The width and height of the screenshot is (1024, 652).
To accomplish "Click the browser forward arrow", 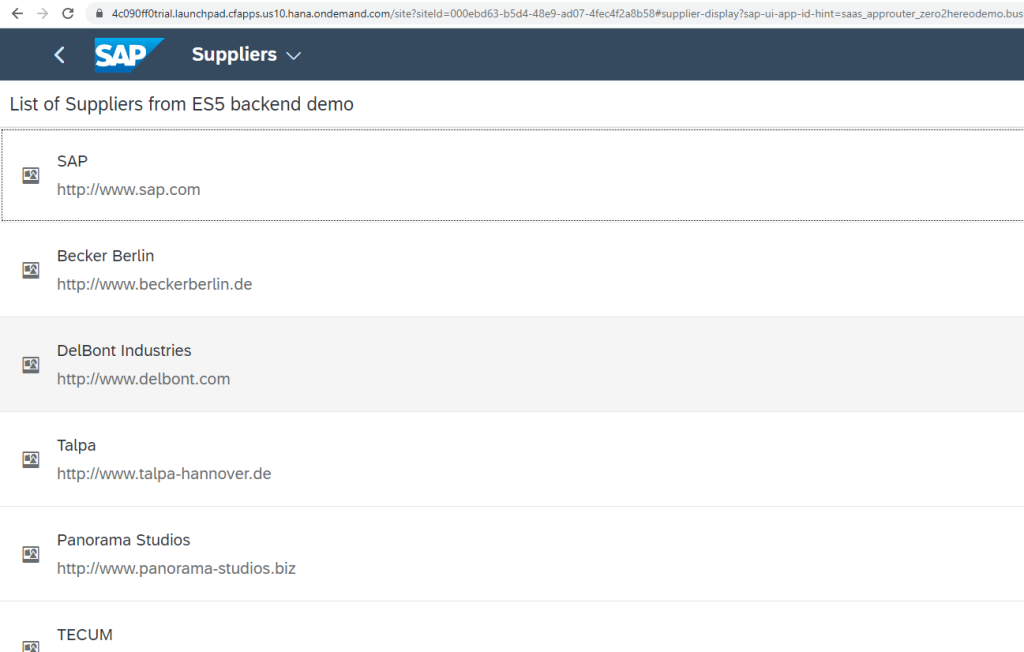I will pyautogui.click(x=41, y=13).
